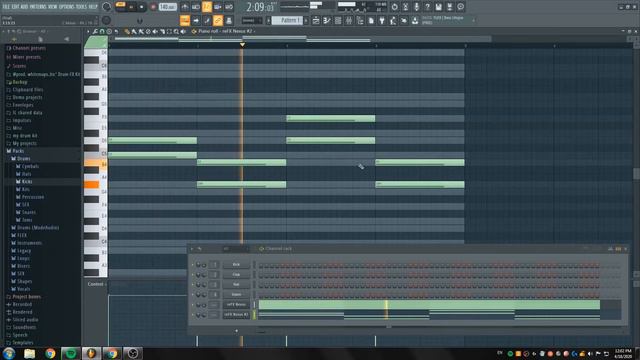Click the plug icon in second toolbar row
The width and height of the screenshot is (640, 360).
pos(382,20)
